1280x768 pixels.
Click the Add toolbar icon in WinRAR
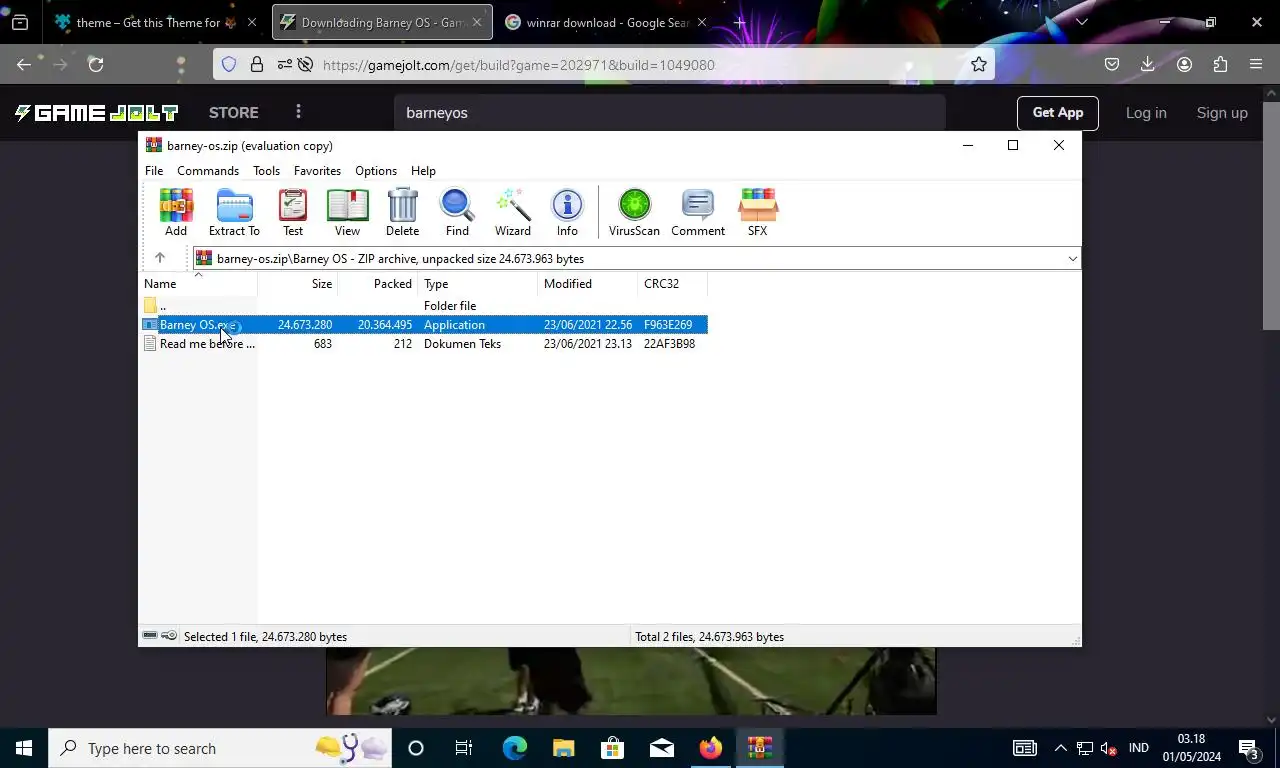[176, 212]
